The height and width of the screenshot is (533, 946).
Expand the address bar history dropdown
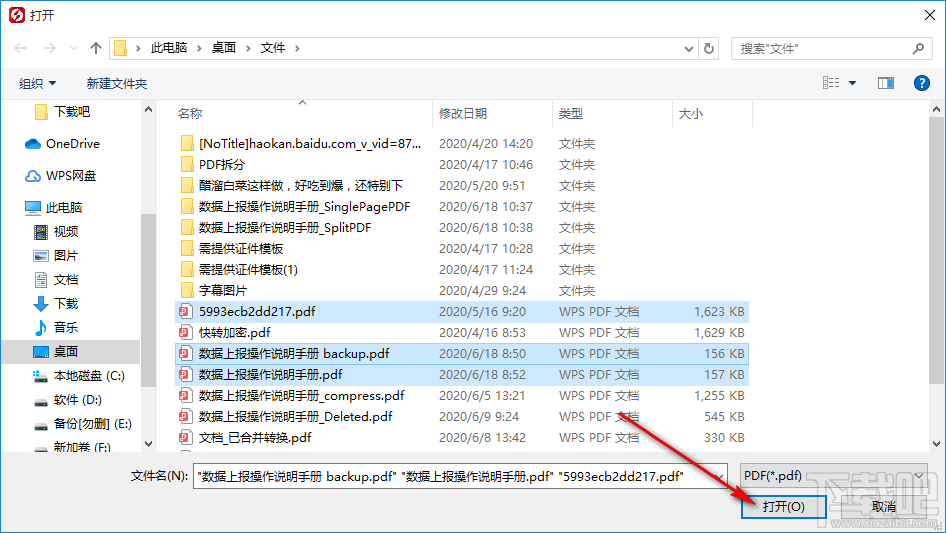pyautogui.click(x=688, y=48)
